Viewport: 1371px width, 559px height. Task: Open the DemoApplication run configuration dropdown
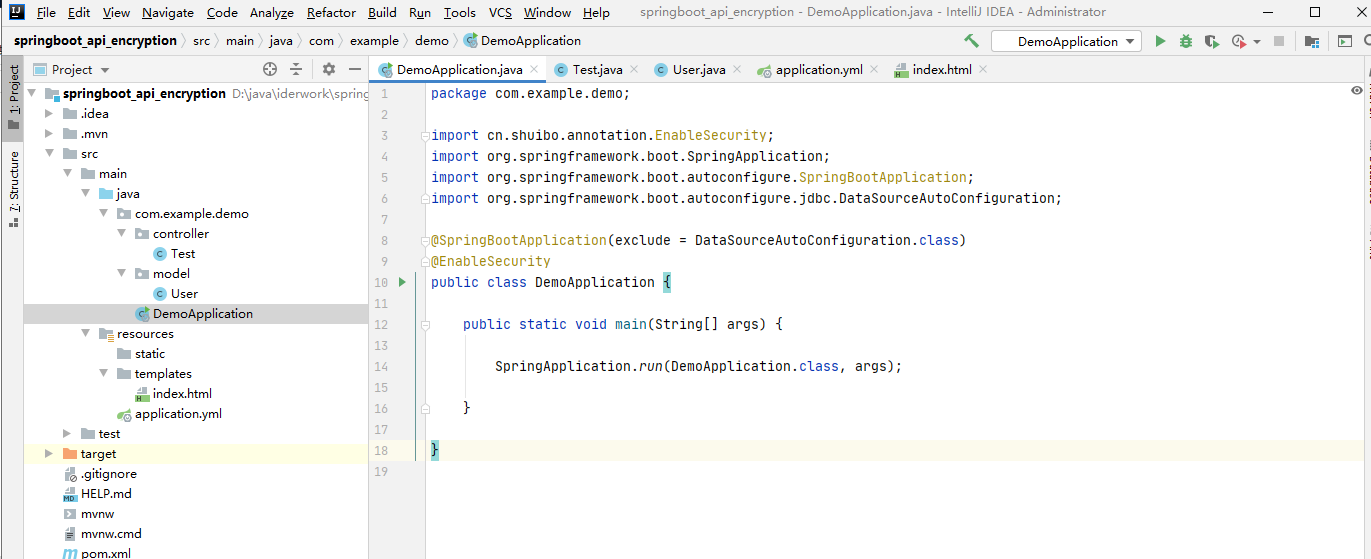point(1066,41)
